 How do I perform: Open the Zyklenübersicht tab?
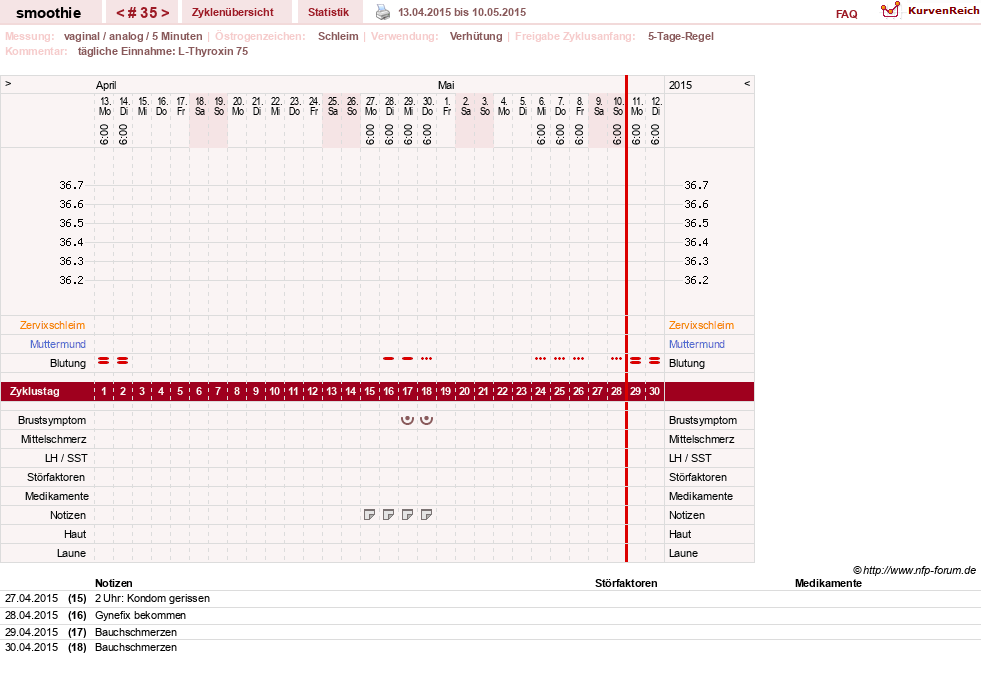233,12
